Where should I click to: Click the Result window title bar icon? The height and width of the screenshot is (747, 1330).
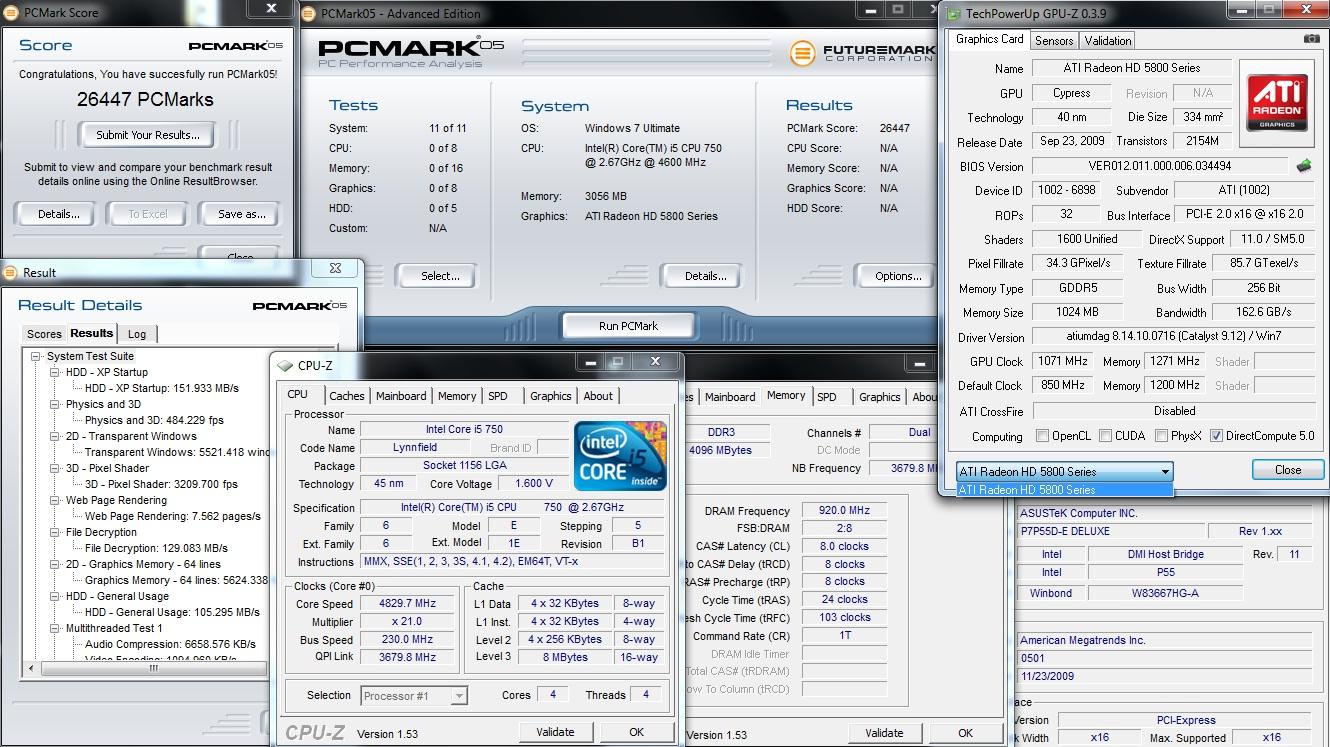click(x=10, y=272)
